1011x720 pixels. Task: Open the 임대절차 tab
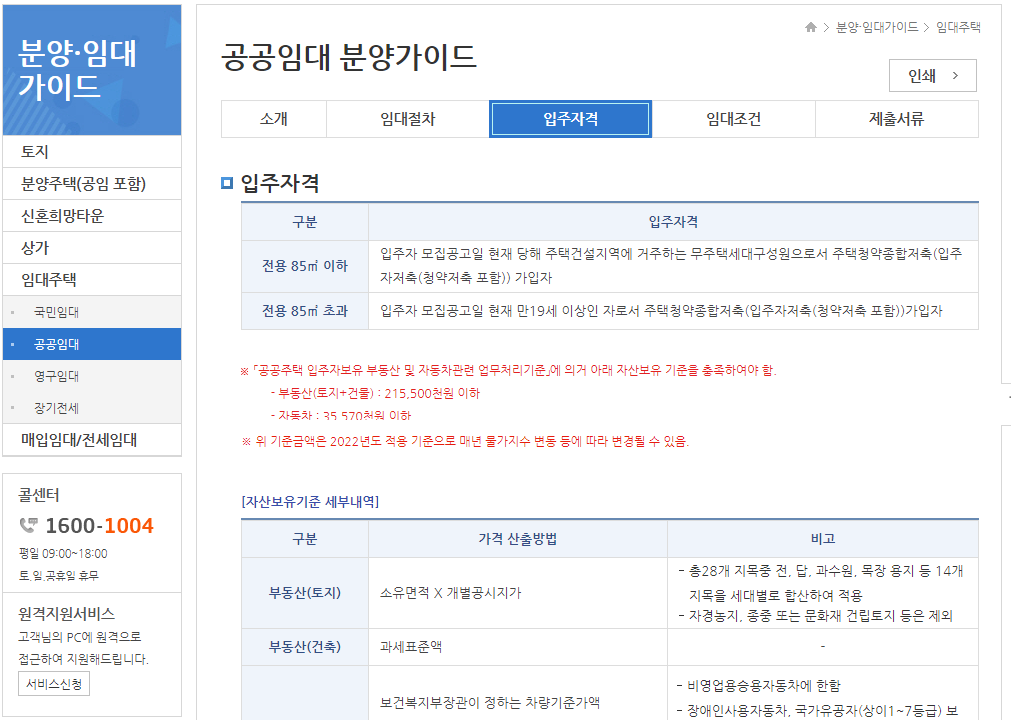pyautogui.click(x=406, y=119)
